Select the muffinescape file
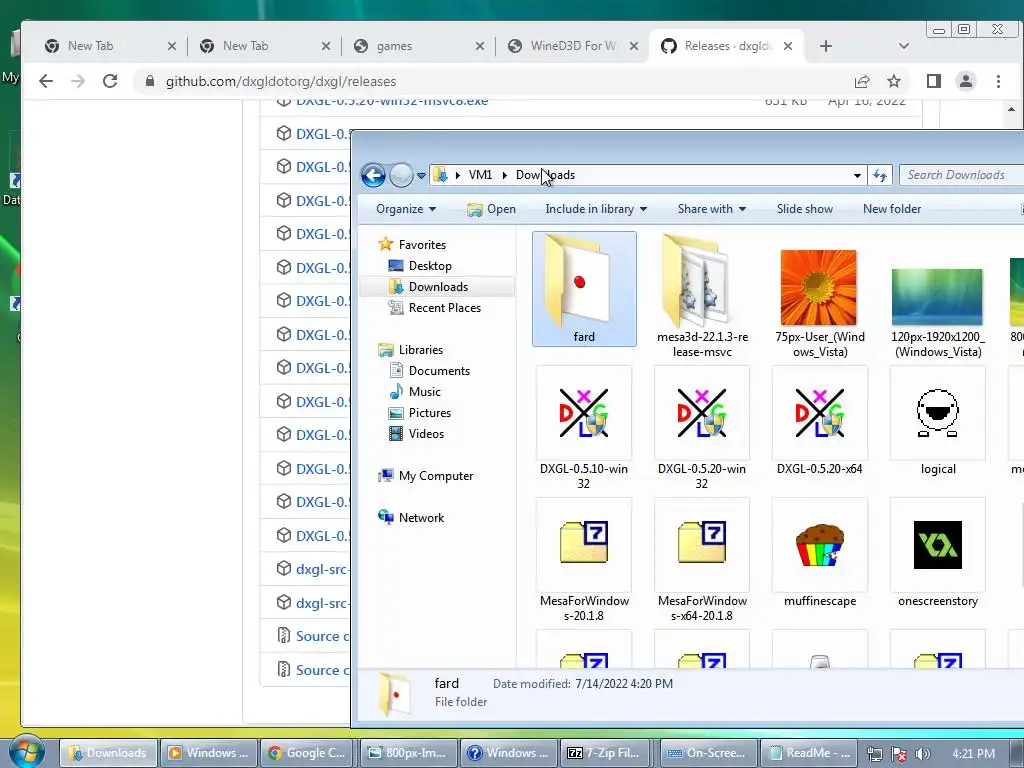The height and width of the screenshot is (768, 1024). (x=820, y=553)
